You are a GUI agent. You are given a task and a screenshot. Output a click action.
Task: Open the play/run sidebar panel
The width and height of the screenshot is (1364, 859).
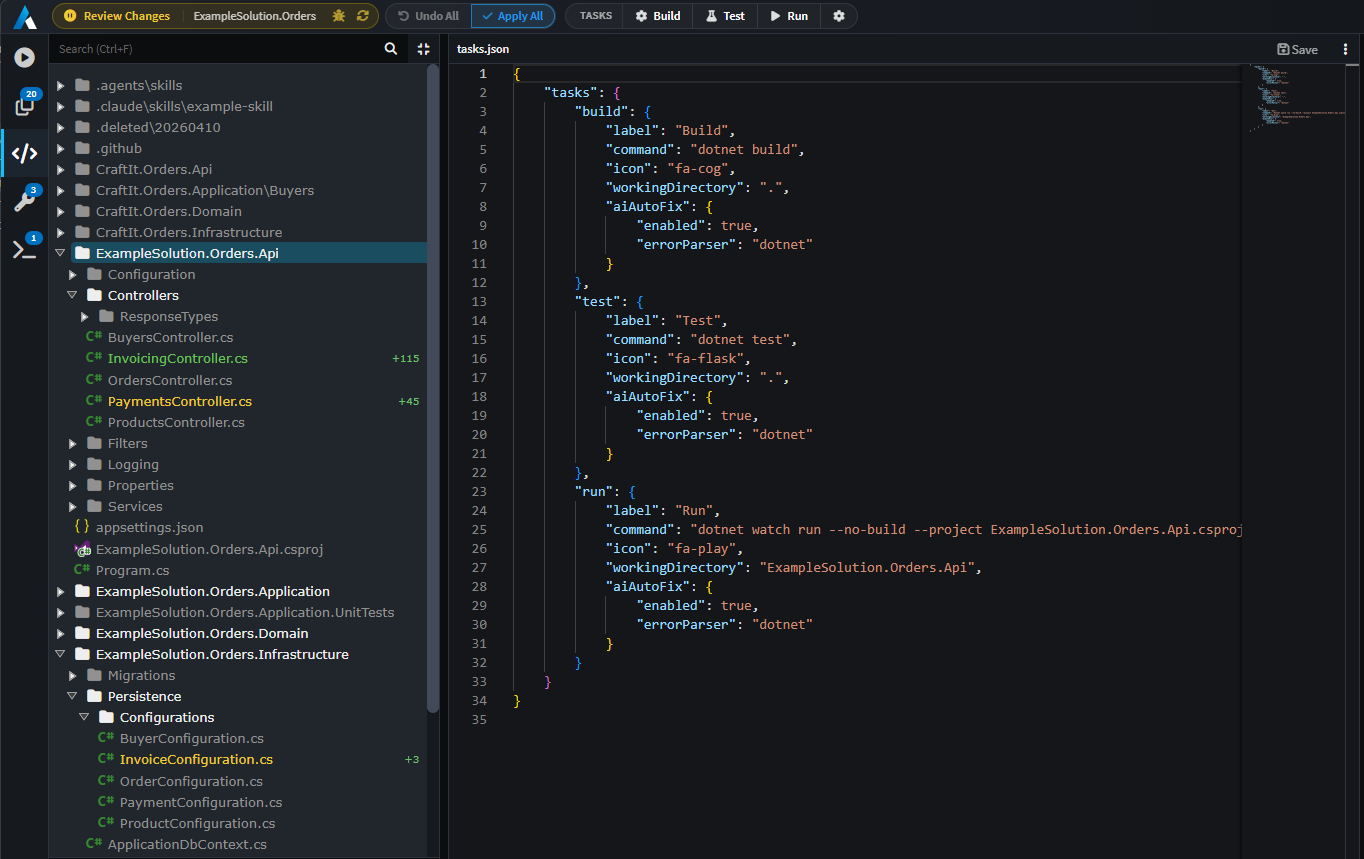point(24,58)
